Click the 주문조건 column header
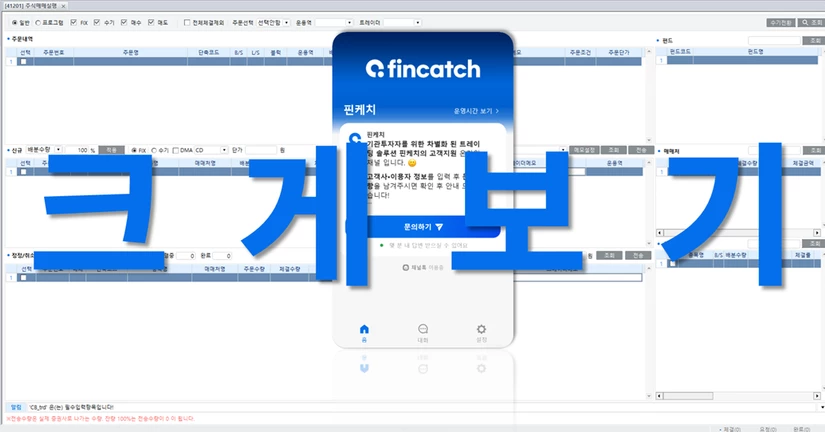 (x=580, y=53)
